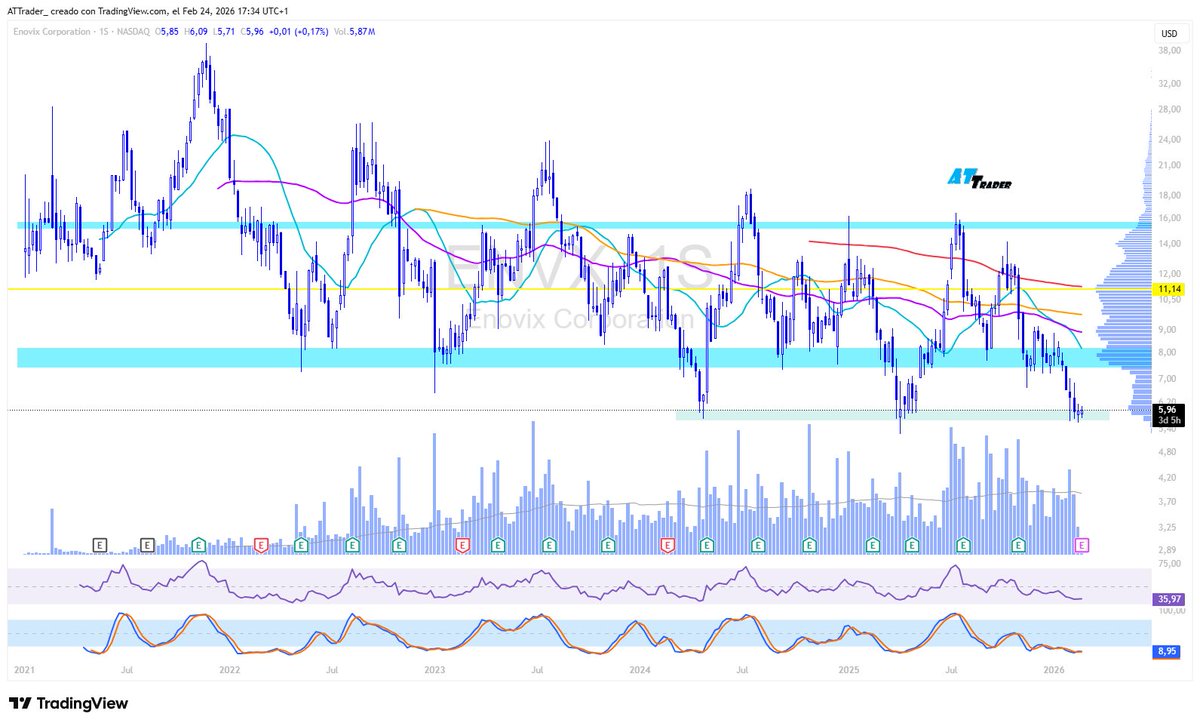
Task: Click the red earnings E marker near mid-2023
Action: point(462,546)
